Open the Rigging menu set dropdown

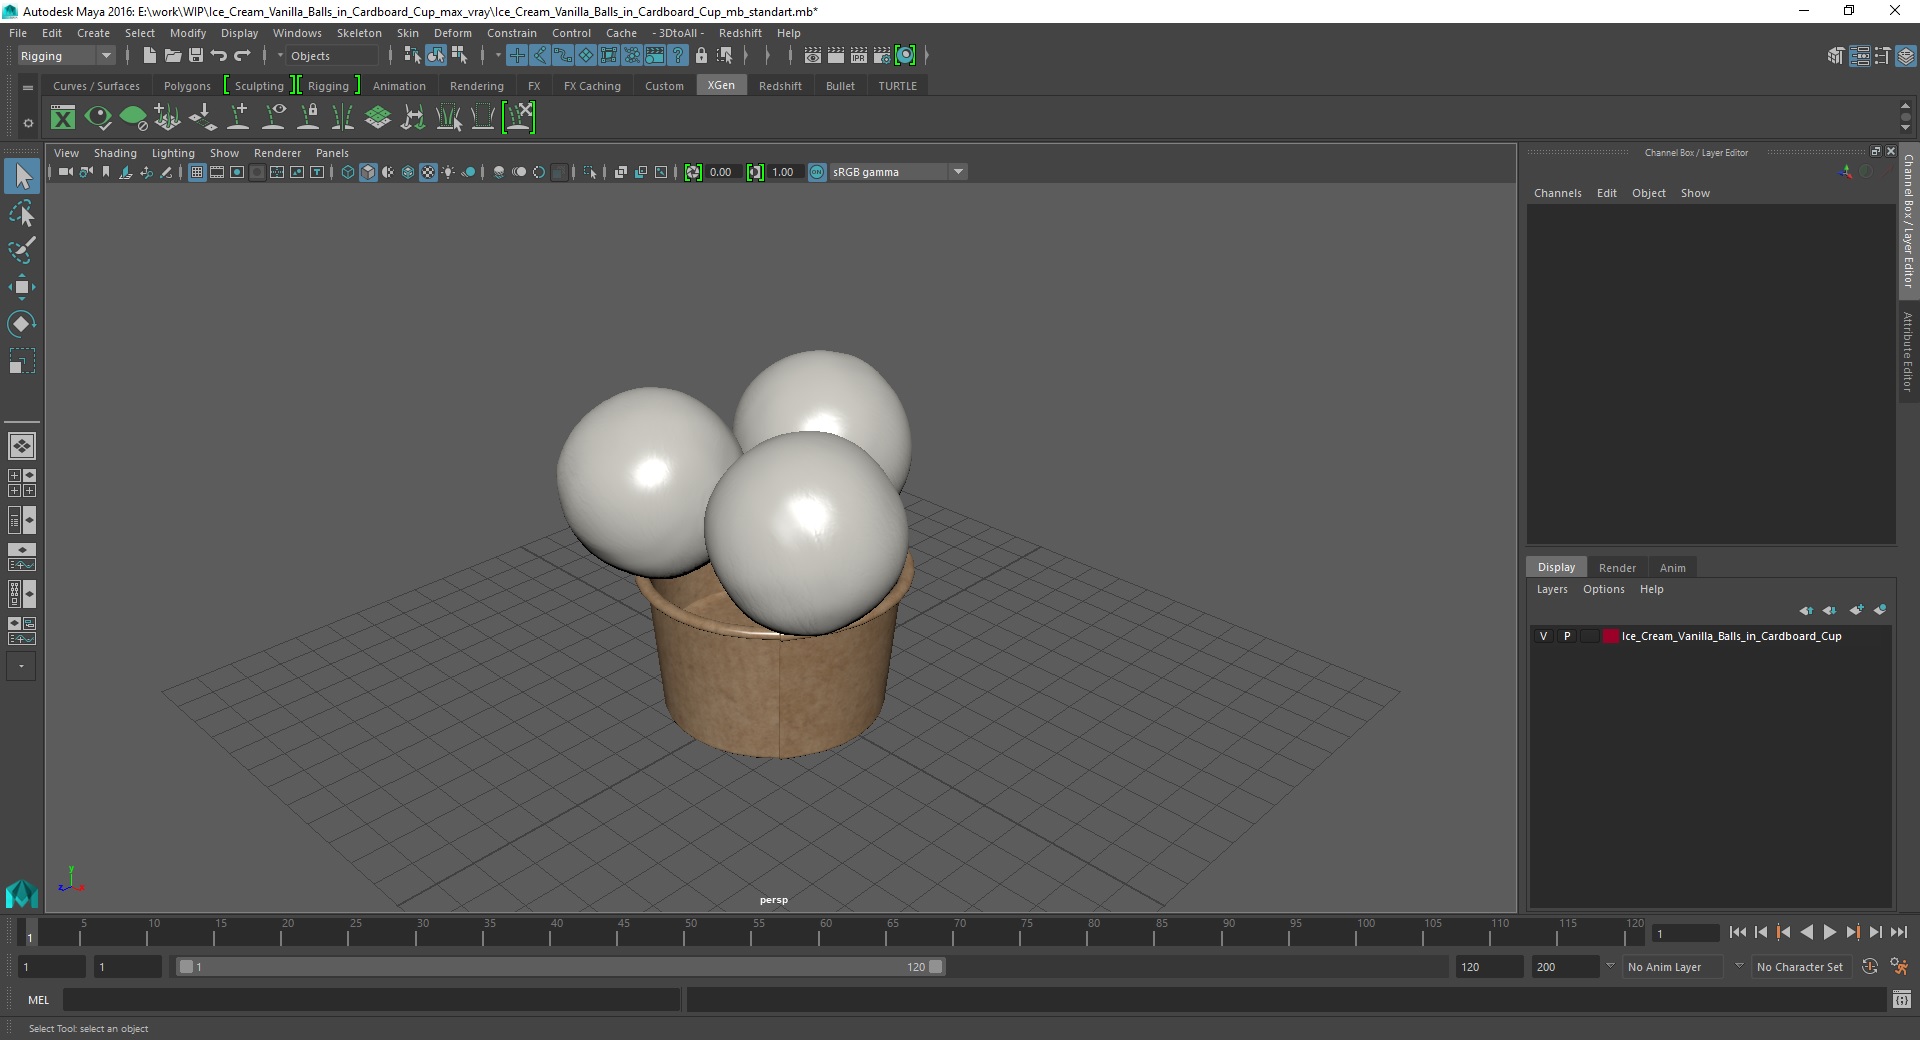coord(66,56)
